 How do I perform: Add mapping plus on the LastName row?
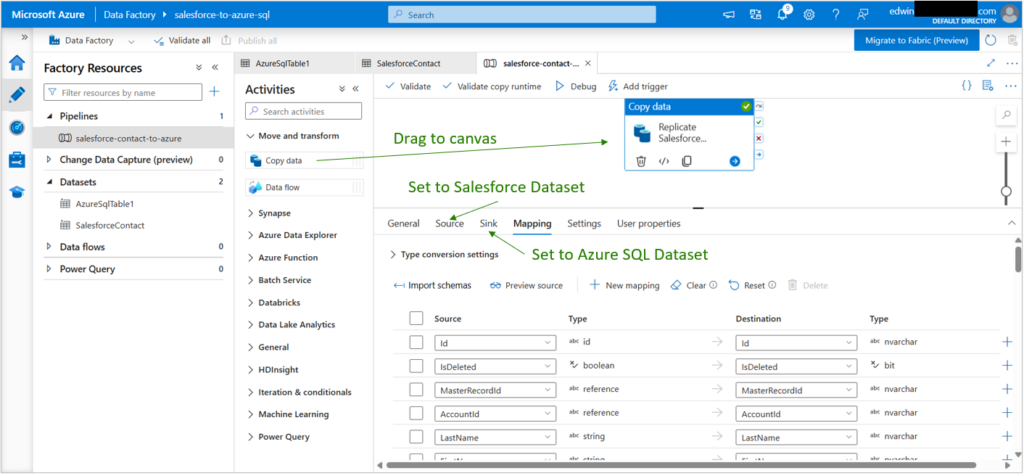[1007, 436]
